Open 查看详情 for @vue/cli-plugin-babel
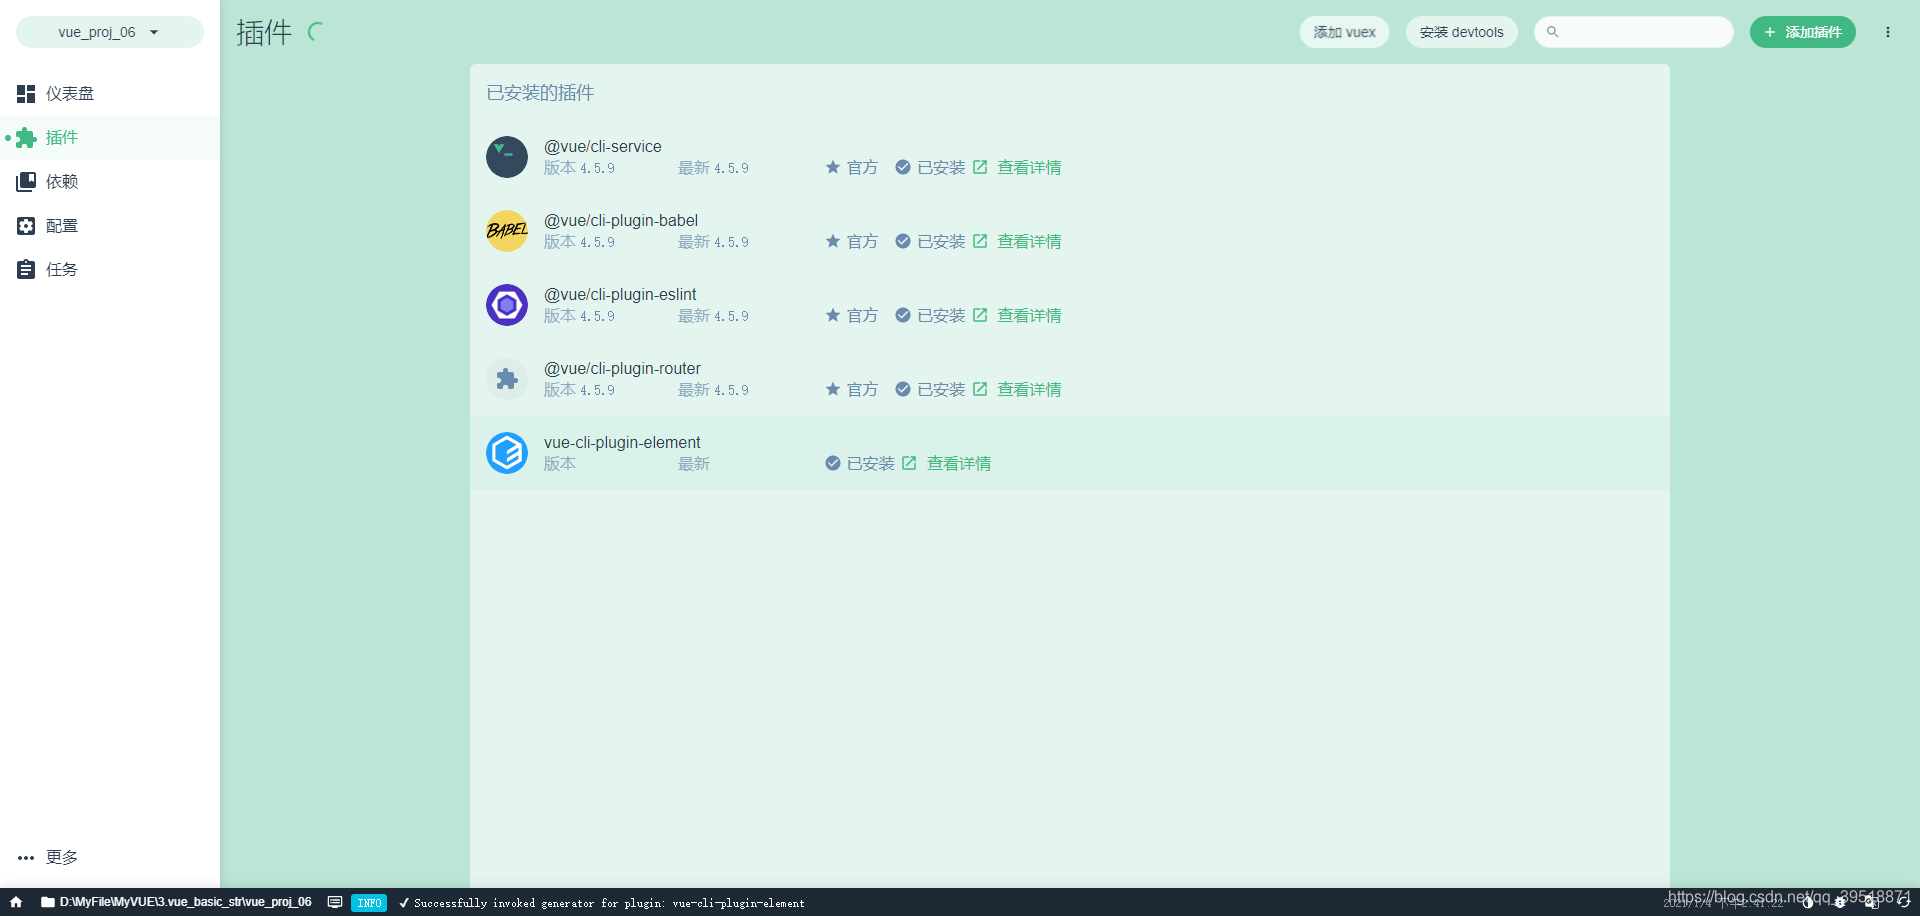This screenshot has width=1920, height=916. click(1029, 242)
